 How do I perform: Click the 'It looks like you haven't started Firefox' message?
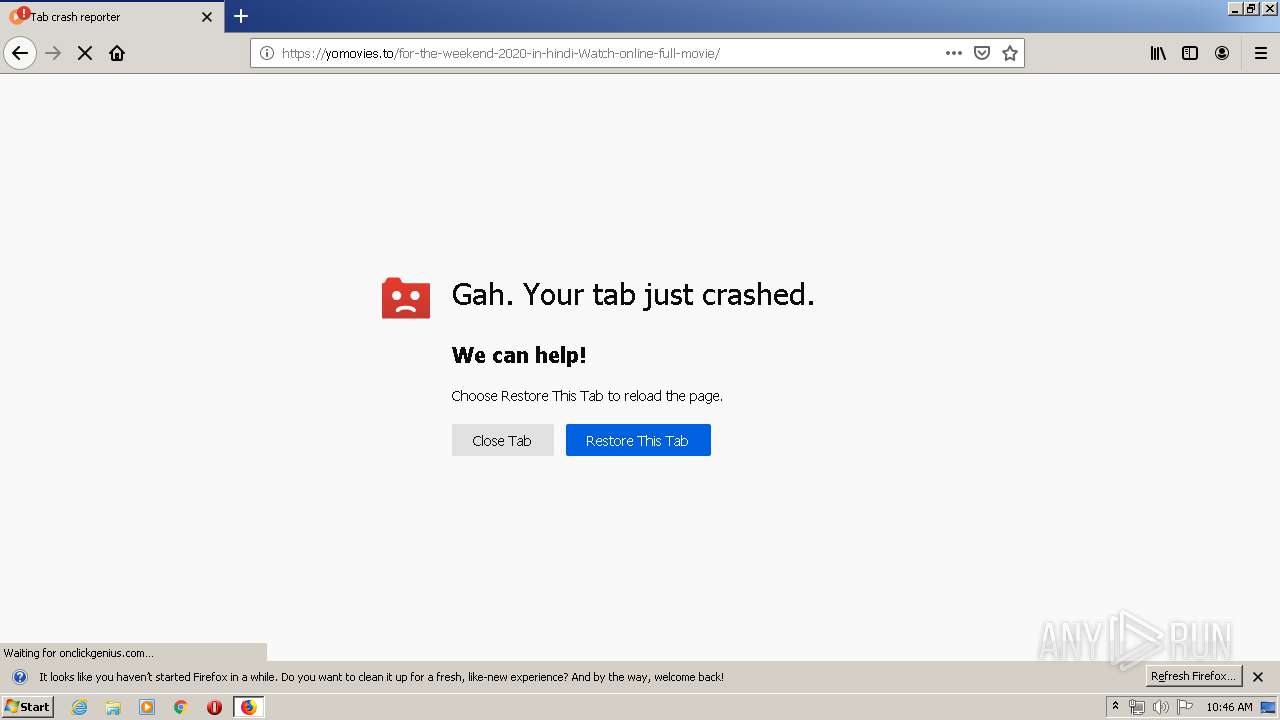pyautogui.click(x=381, y=677)
